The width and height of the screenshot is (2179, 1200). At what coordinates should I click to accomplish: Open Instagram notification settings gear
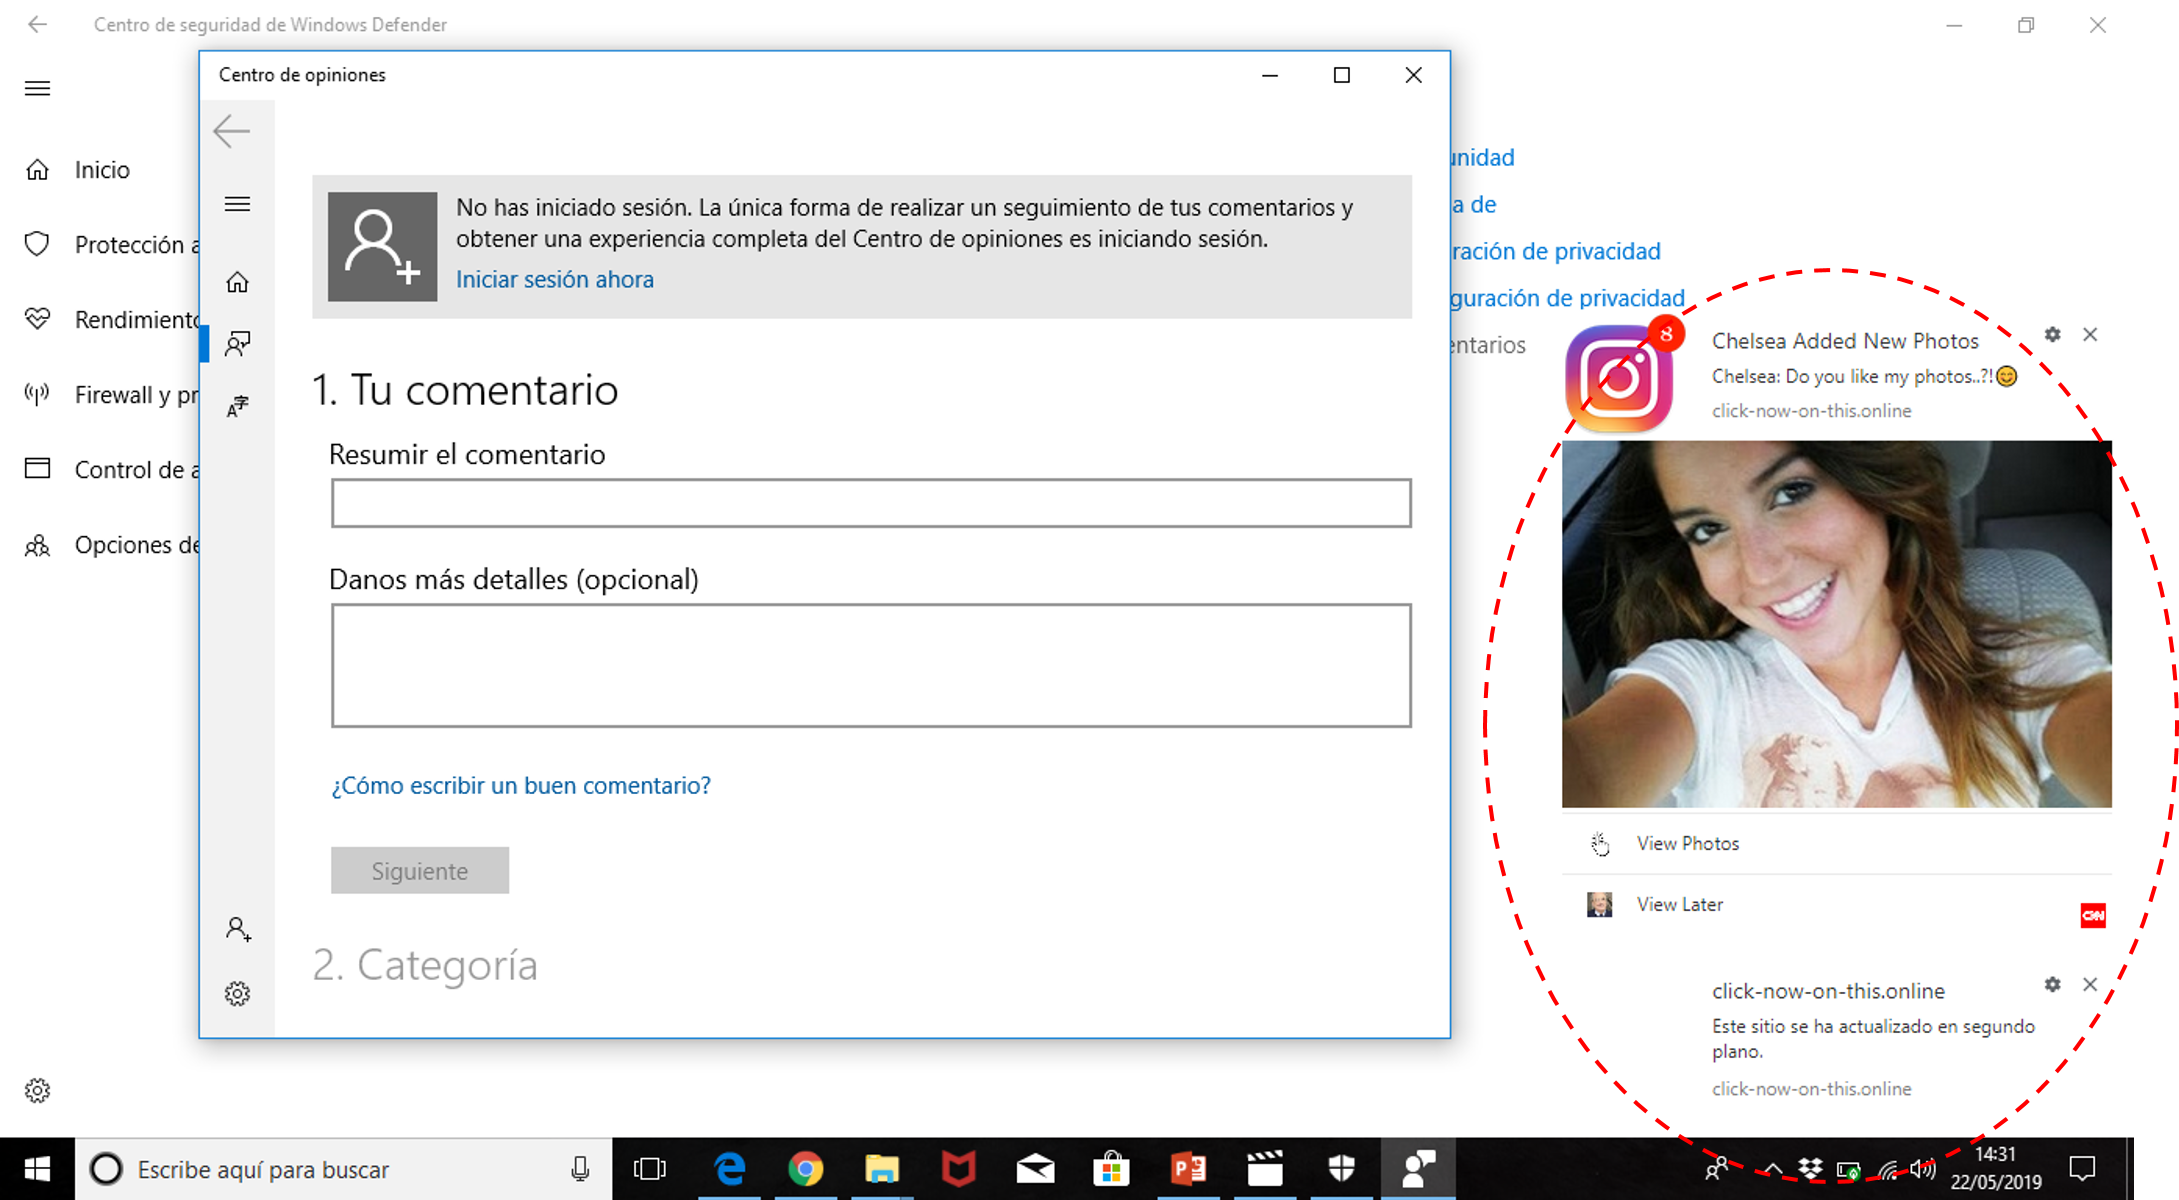(x=2052, y=335)
